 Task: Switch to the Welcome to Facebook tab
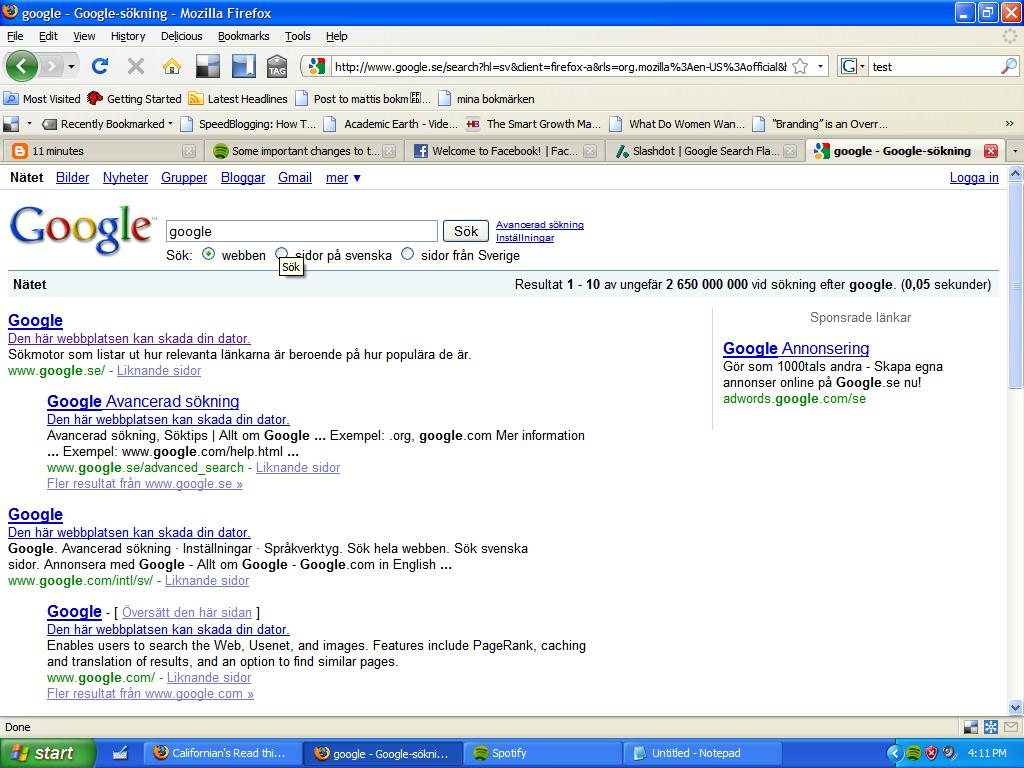504,151
